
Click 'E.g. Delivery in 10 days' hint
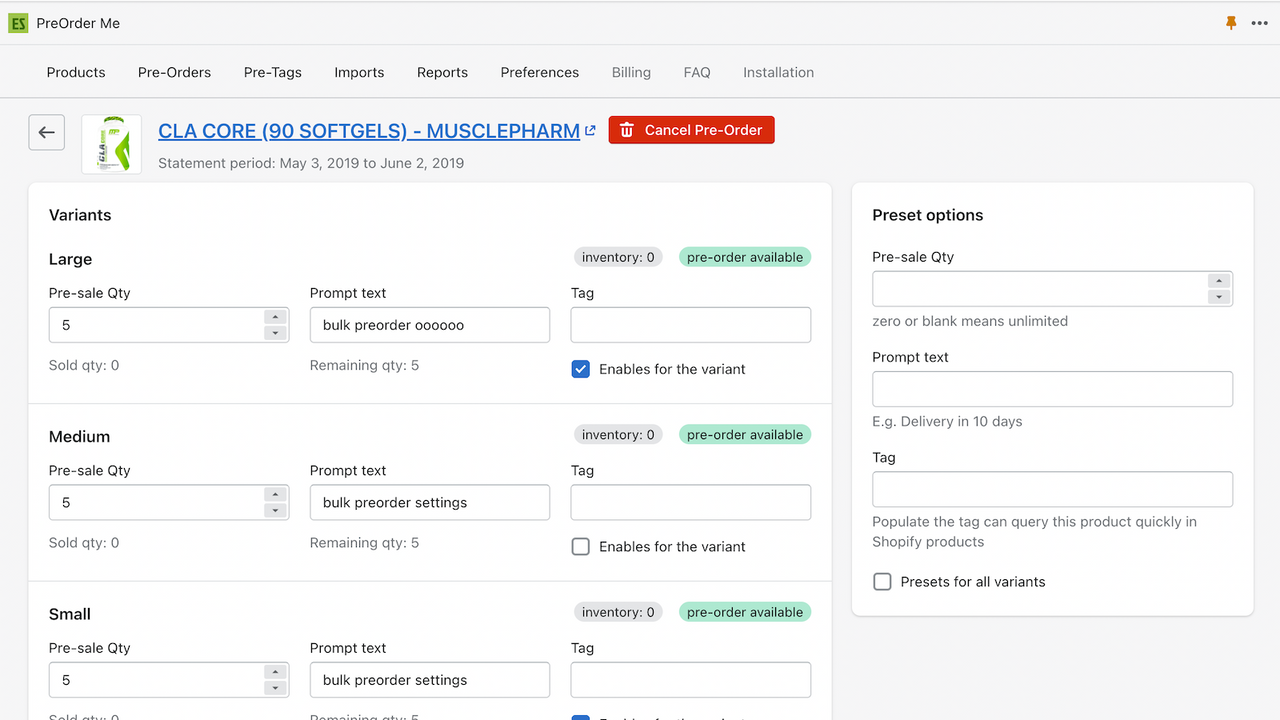point(947,421)
